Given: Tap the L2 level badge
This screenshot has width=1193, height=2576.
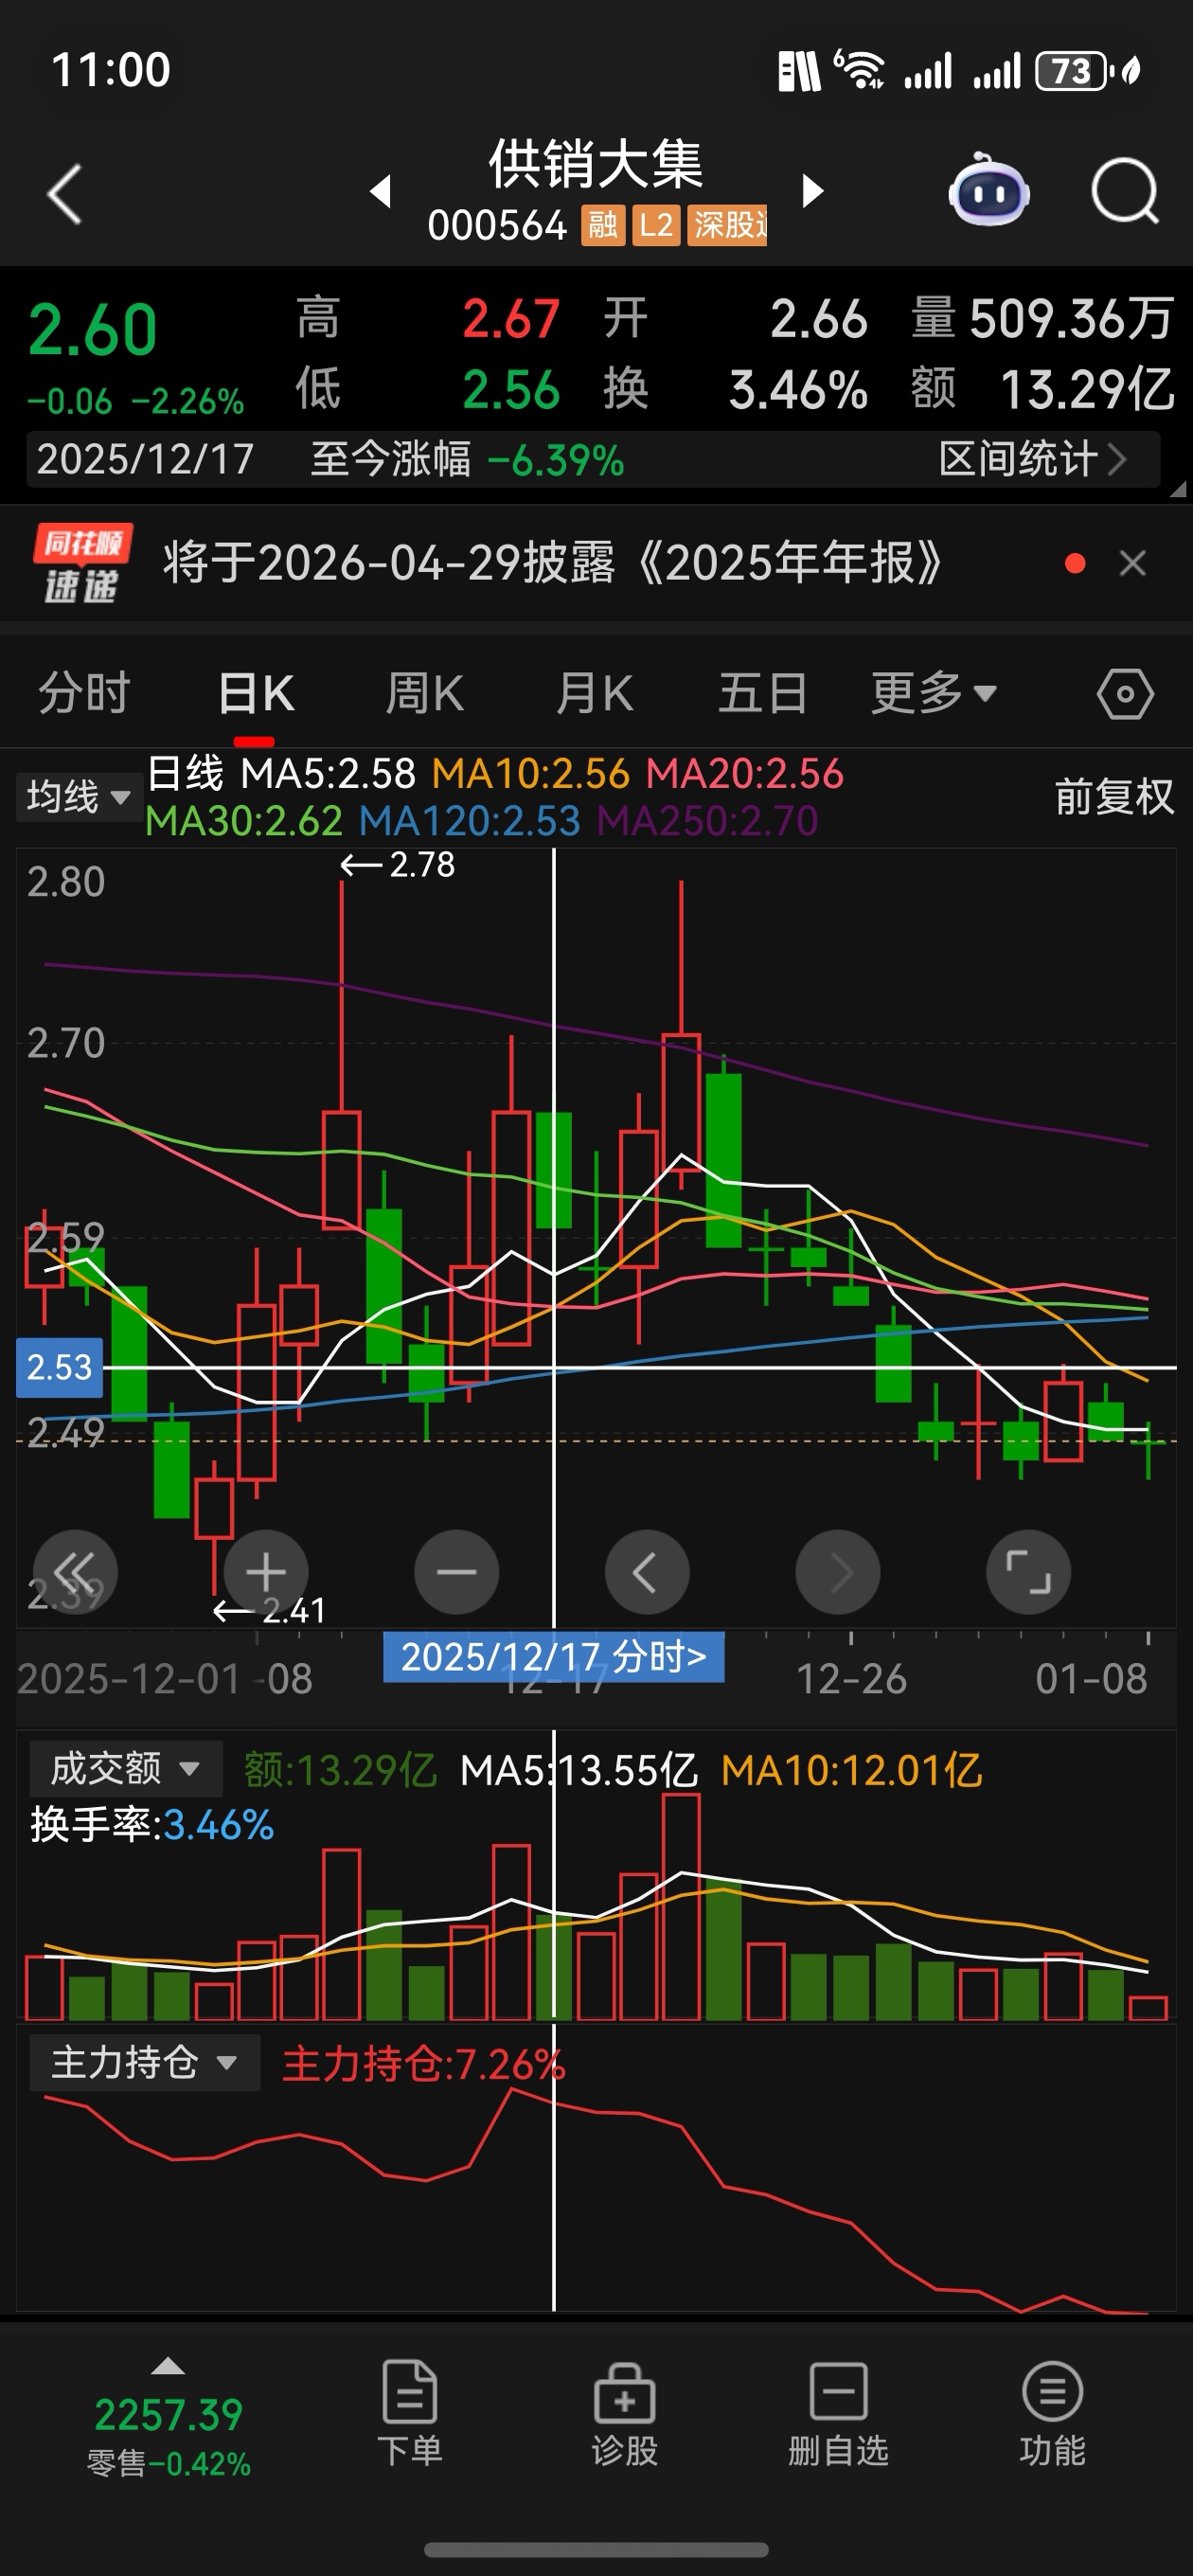Looking at the screenshot, I should click(656, 225).
